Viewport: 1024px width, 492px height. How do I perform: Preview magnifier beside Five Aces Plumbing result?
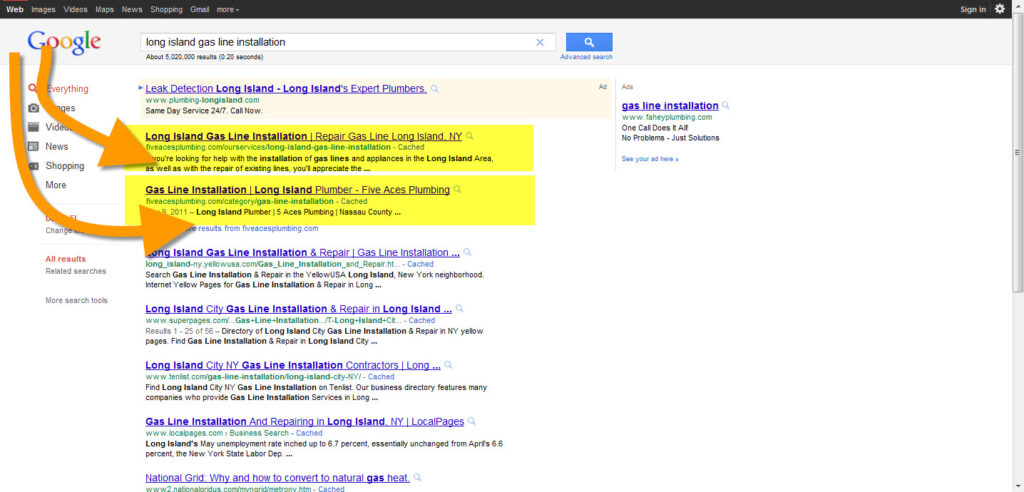[x=457, y=190]
